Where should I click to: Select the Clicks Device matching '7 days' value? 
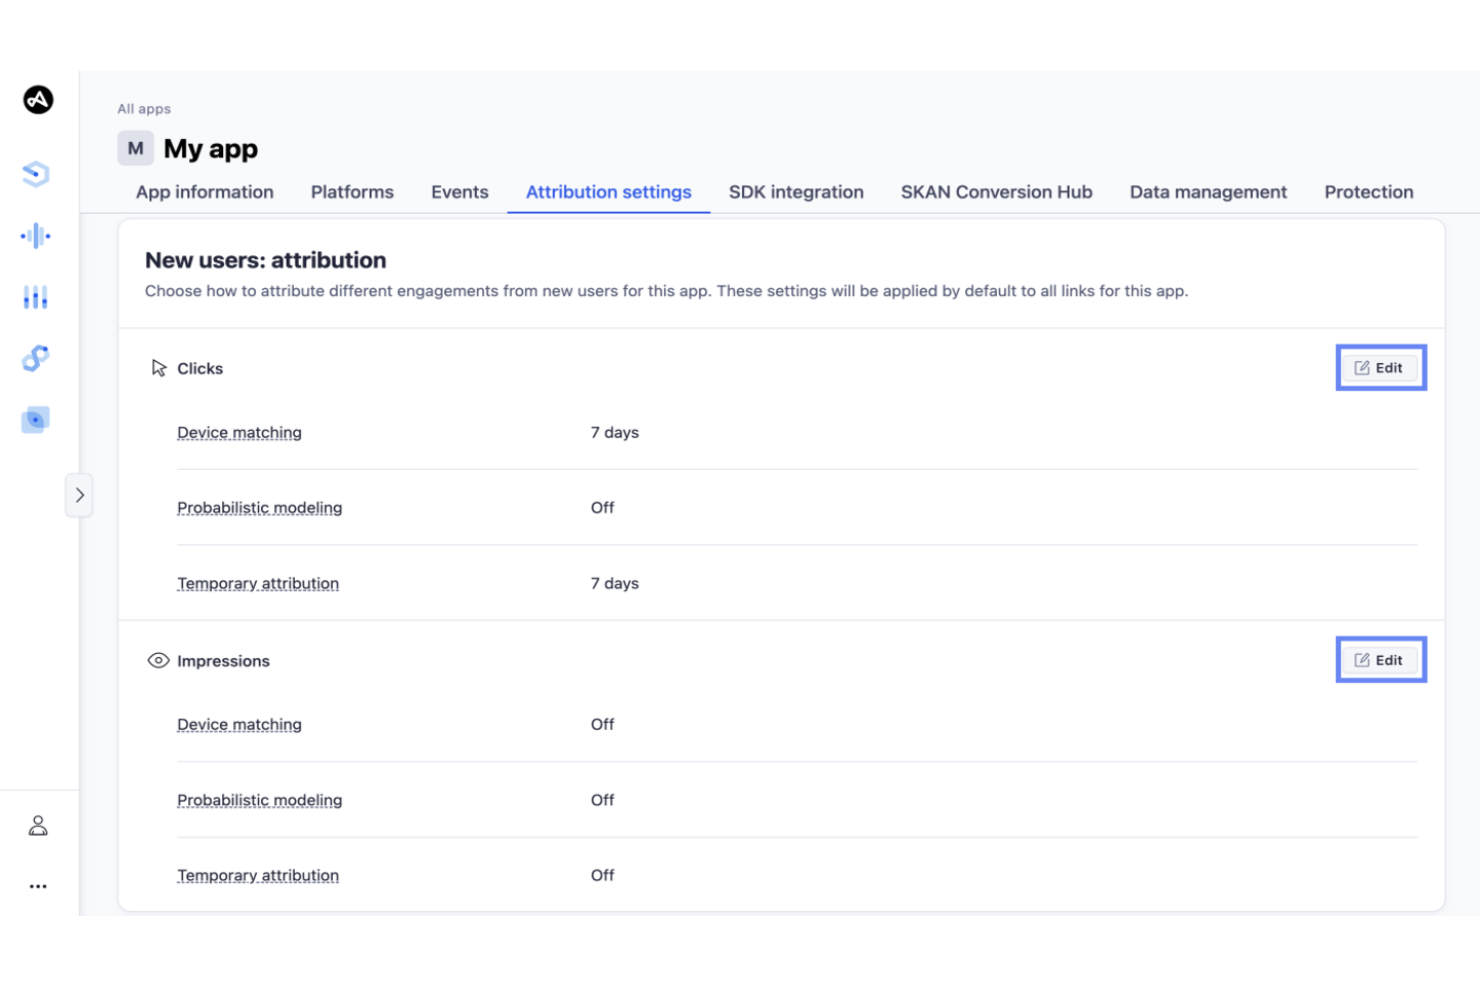point(615,433)
